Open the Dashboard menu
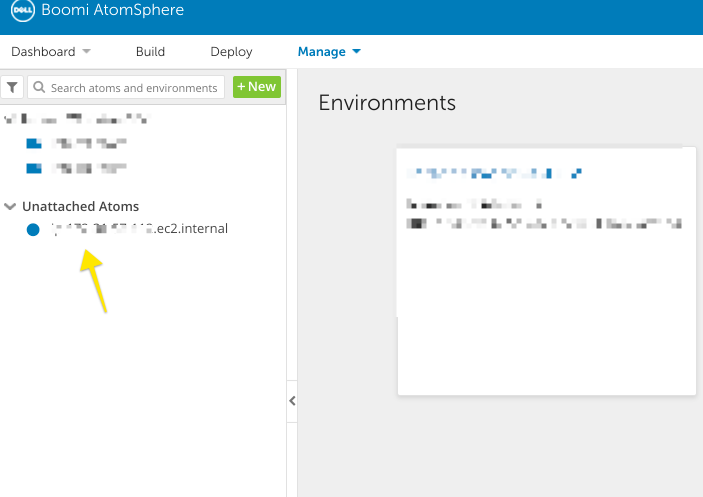The image size is (703, 497). (43, 52)
